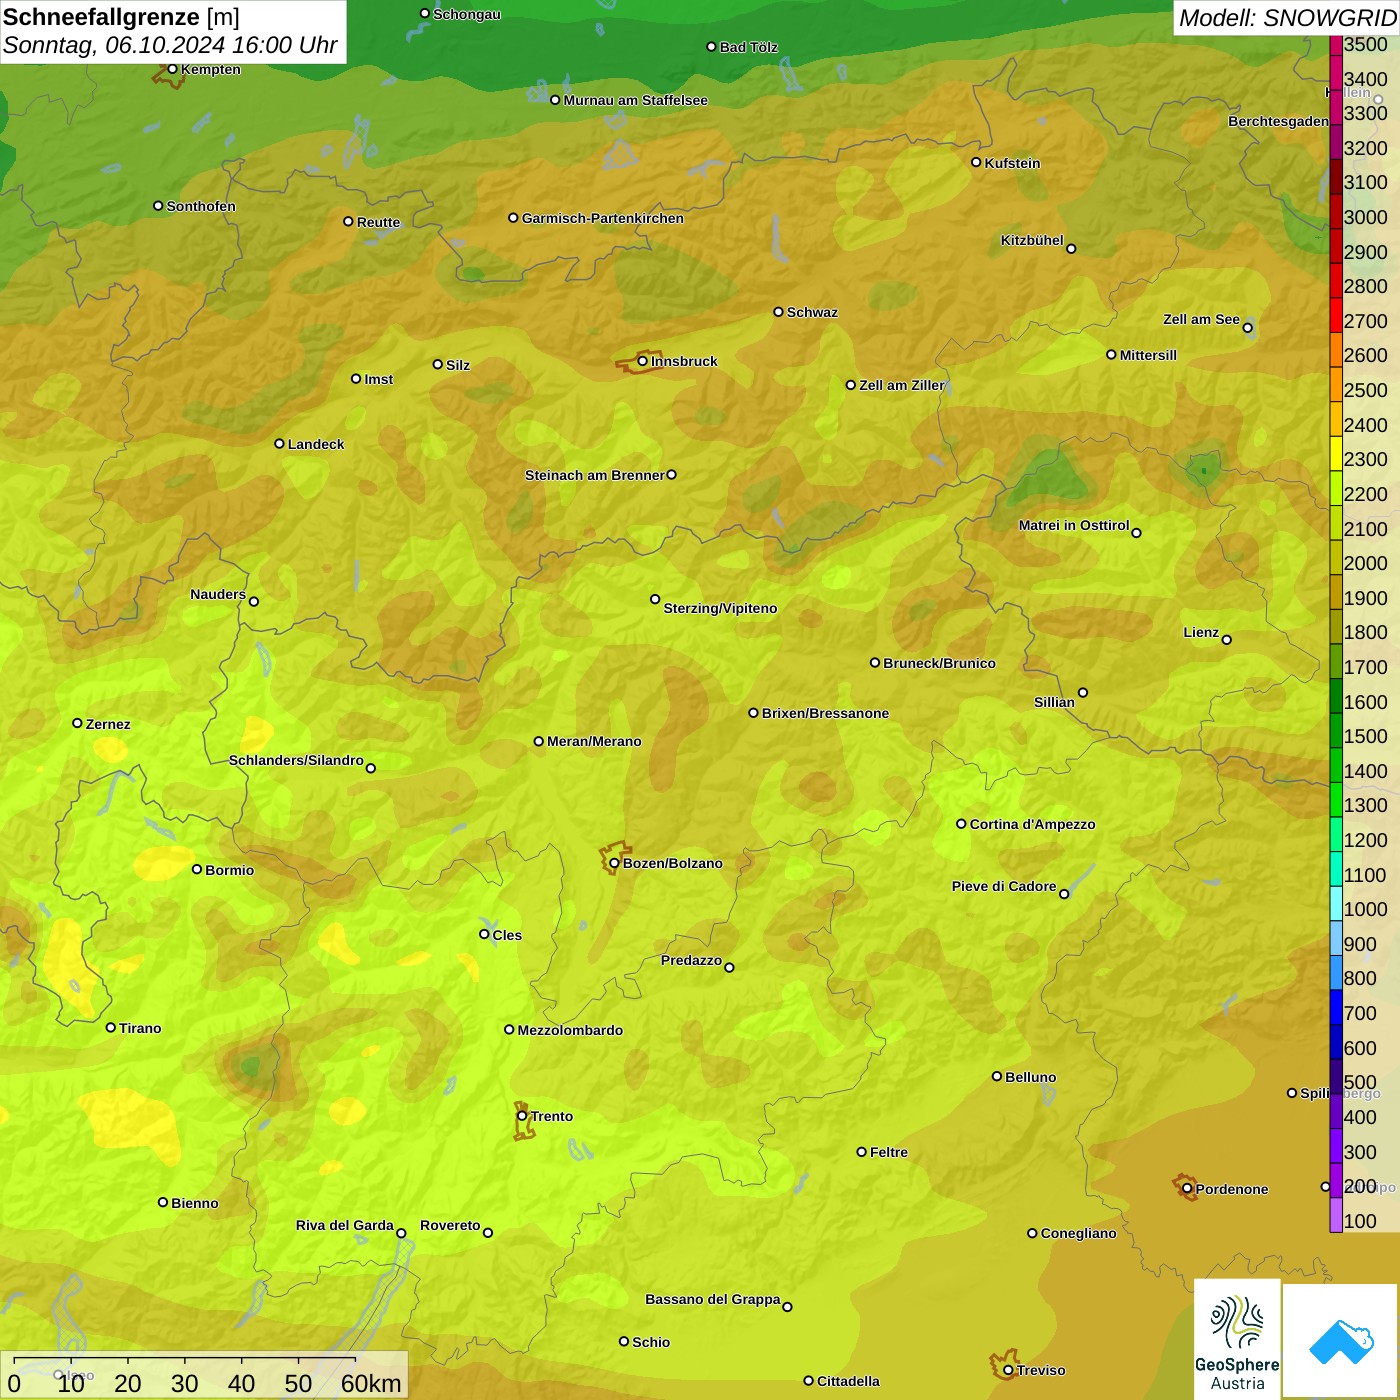
Task: Click the Pordenone city marker
Action: tap(1187, 1189)
